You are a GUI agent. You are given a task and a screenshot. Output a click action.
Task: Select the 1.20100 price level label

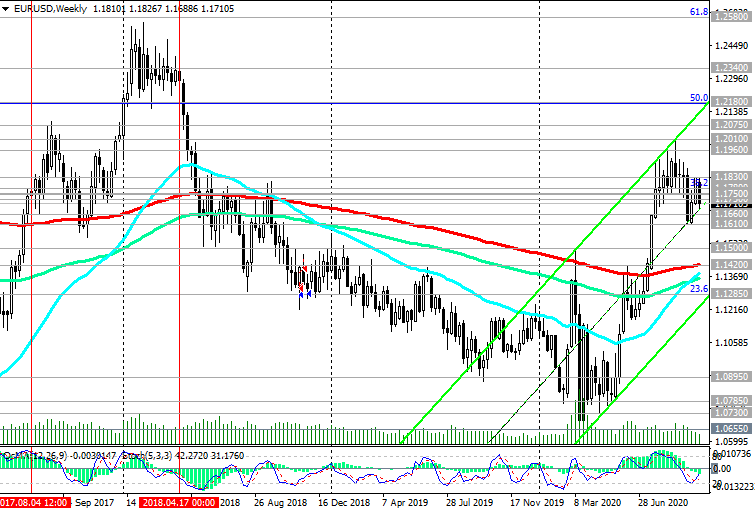click(x=732, y=139)
